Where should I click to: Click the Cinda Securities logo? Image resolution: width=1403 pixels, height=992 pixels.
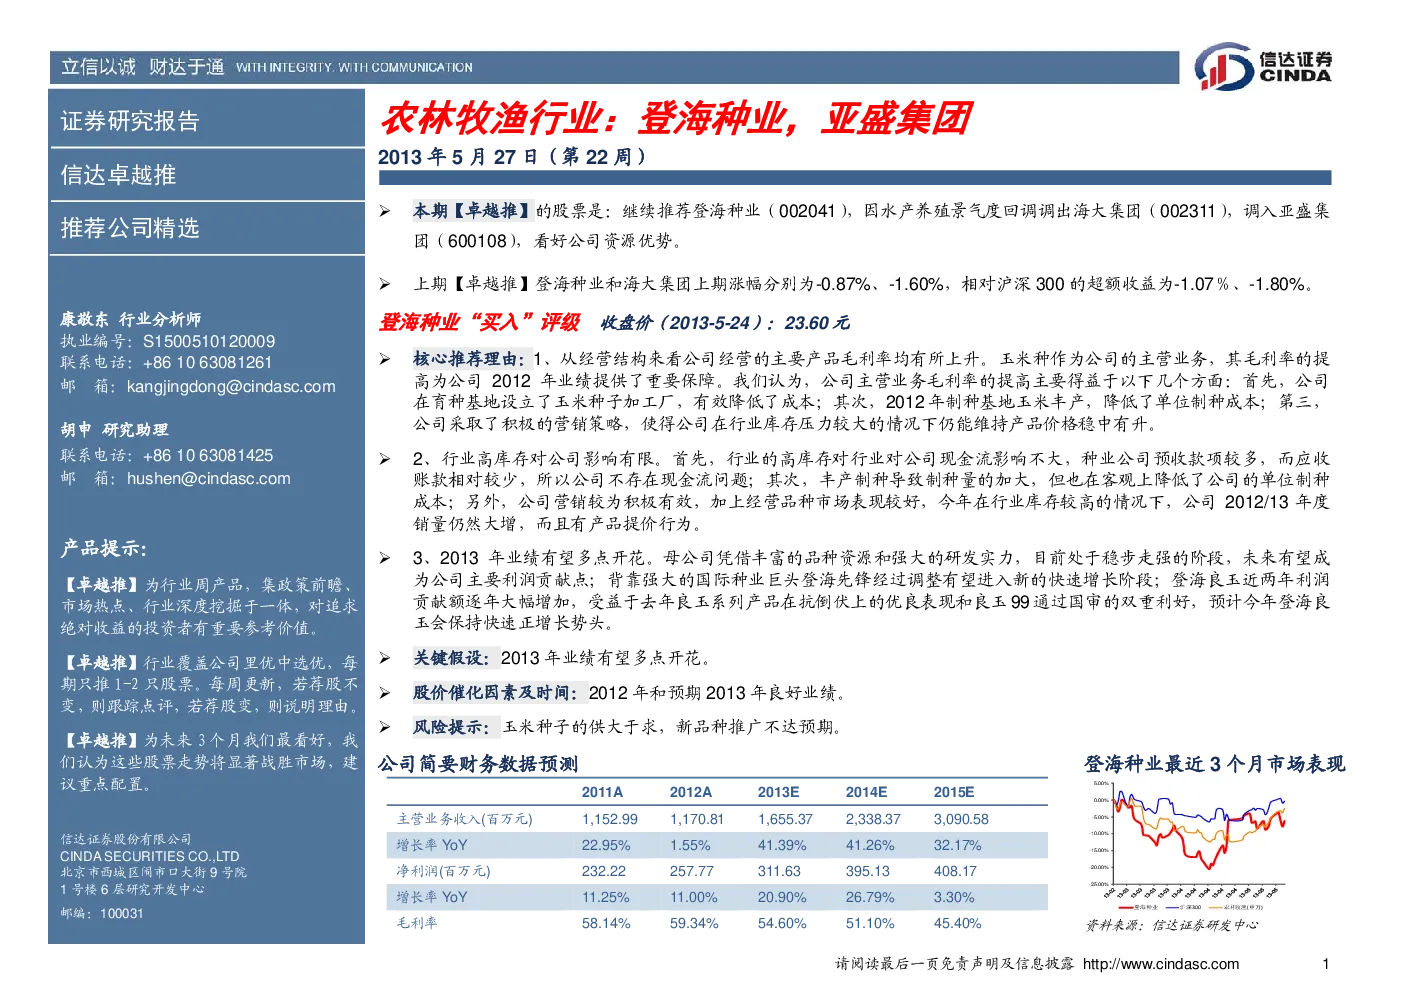click(x=1263, y=66)
